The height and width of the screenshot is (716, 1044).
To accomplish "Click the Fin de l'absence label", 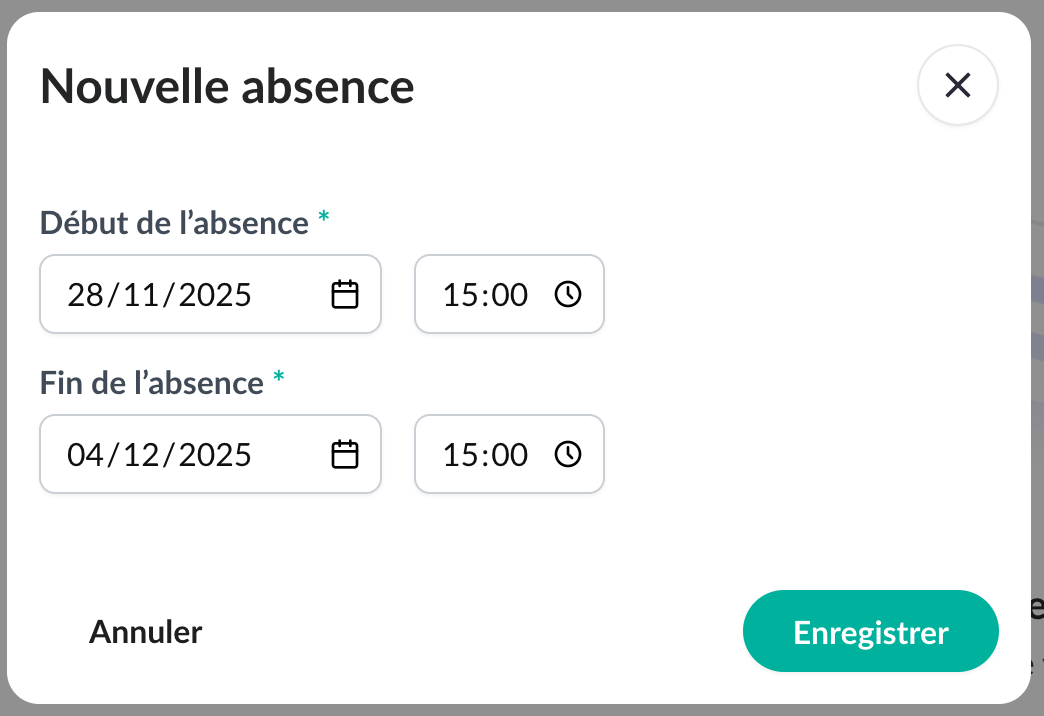I will coord(152,383).
